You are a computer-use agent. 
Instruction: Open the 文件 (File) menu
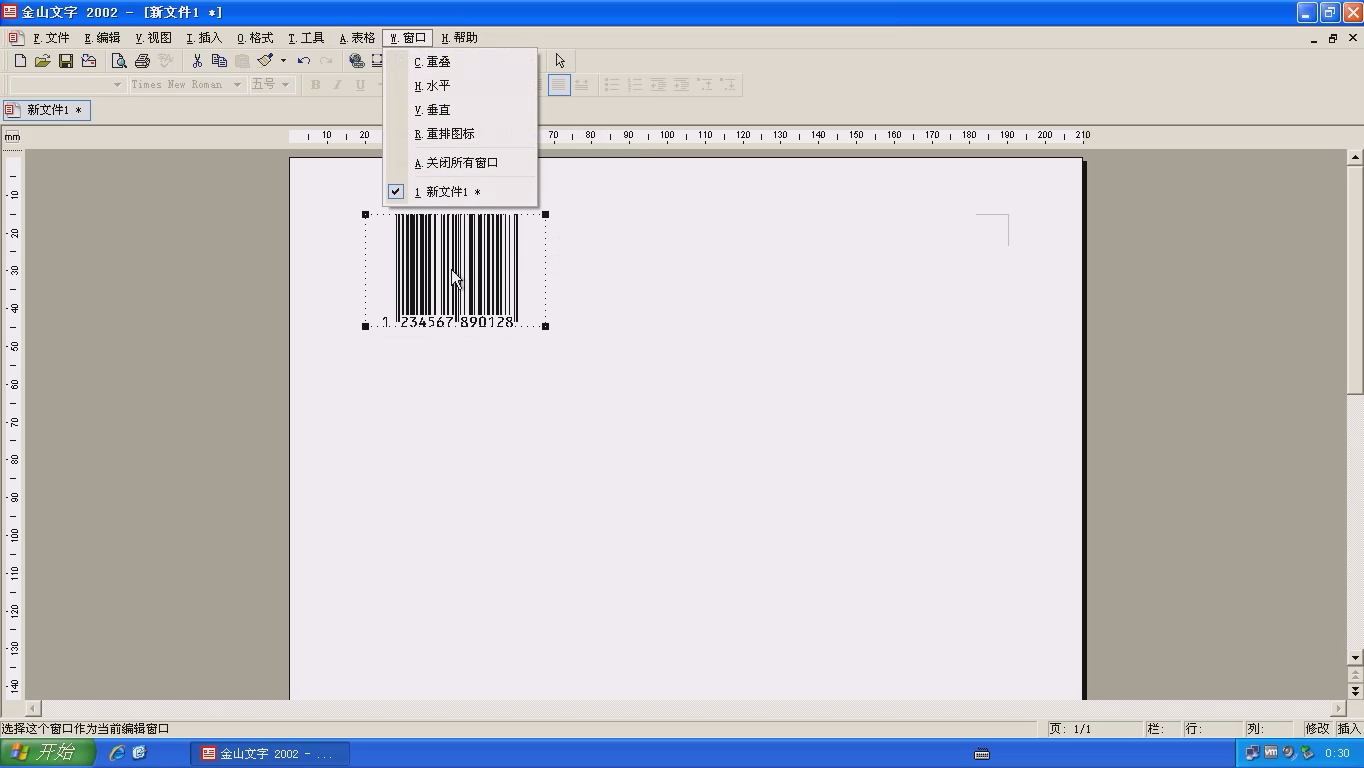coord(51,38)
